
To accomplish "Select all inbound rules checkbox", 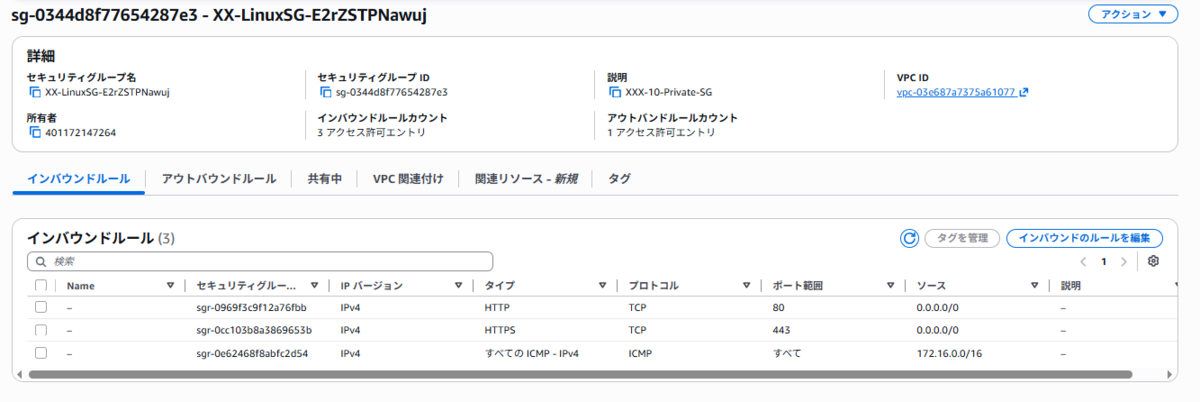I will point(41,285).
